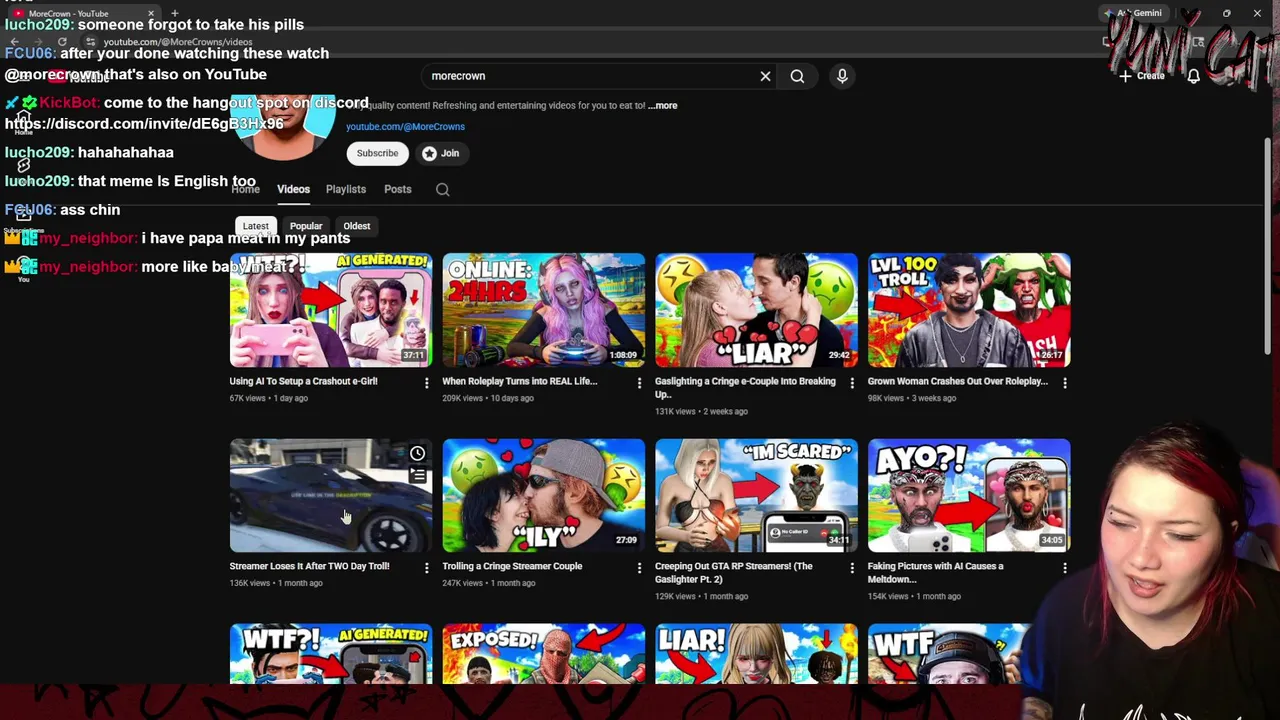Click title 'Streamer Loses It After TWO Day Troll!'
This screenshot has width=1280, height=720.
click(x=309, y=566)
